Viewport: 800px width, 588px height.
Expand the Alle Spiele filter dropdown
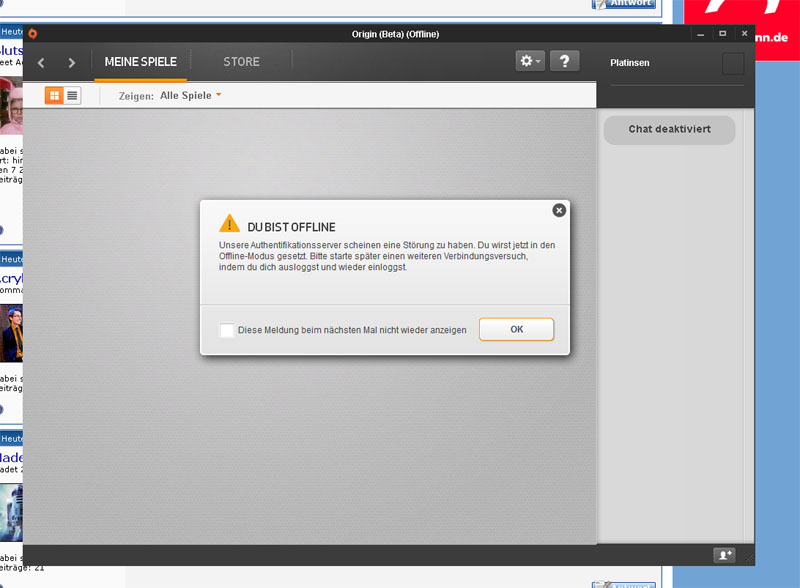(191, 95)
